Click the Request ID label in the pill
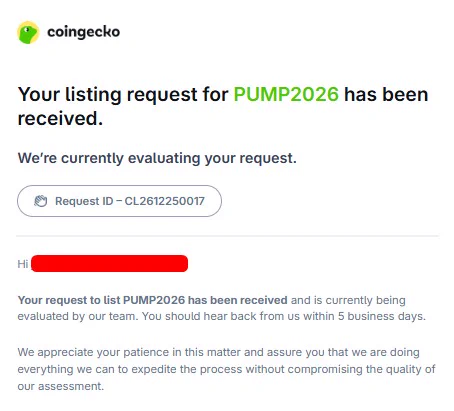The width and height of the screenshot is (454, 411). pyautogui.click(x=84, y=201)
